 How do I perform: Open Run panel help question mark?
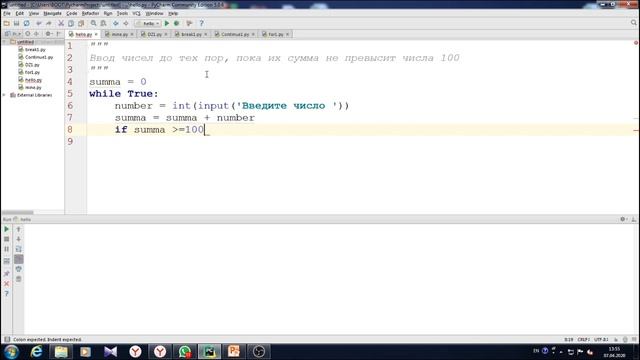coord(7,294)
